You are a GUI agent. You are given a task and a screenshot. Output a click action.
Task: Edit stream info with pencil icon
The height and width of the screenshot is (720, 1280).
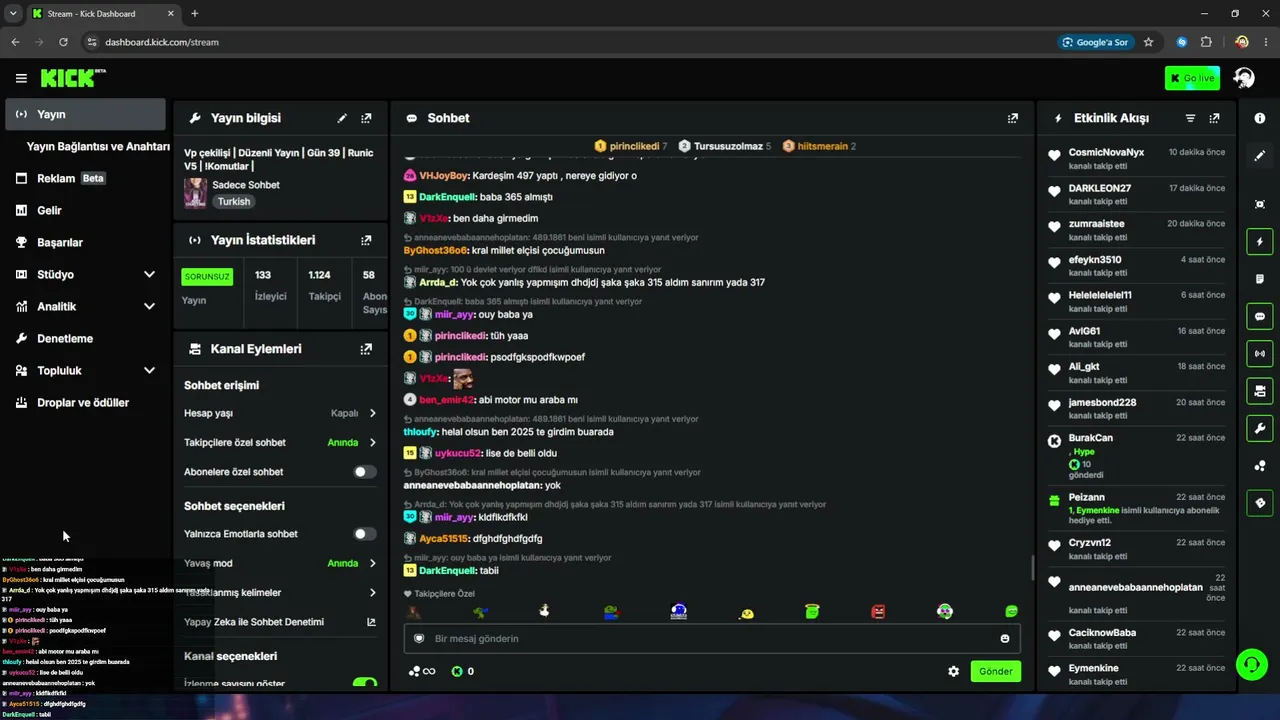tap(342, 118)
